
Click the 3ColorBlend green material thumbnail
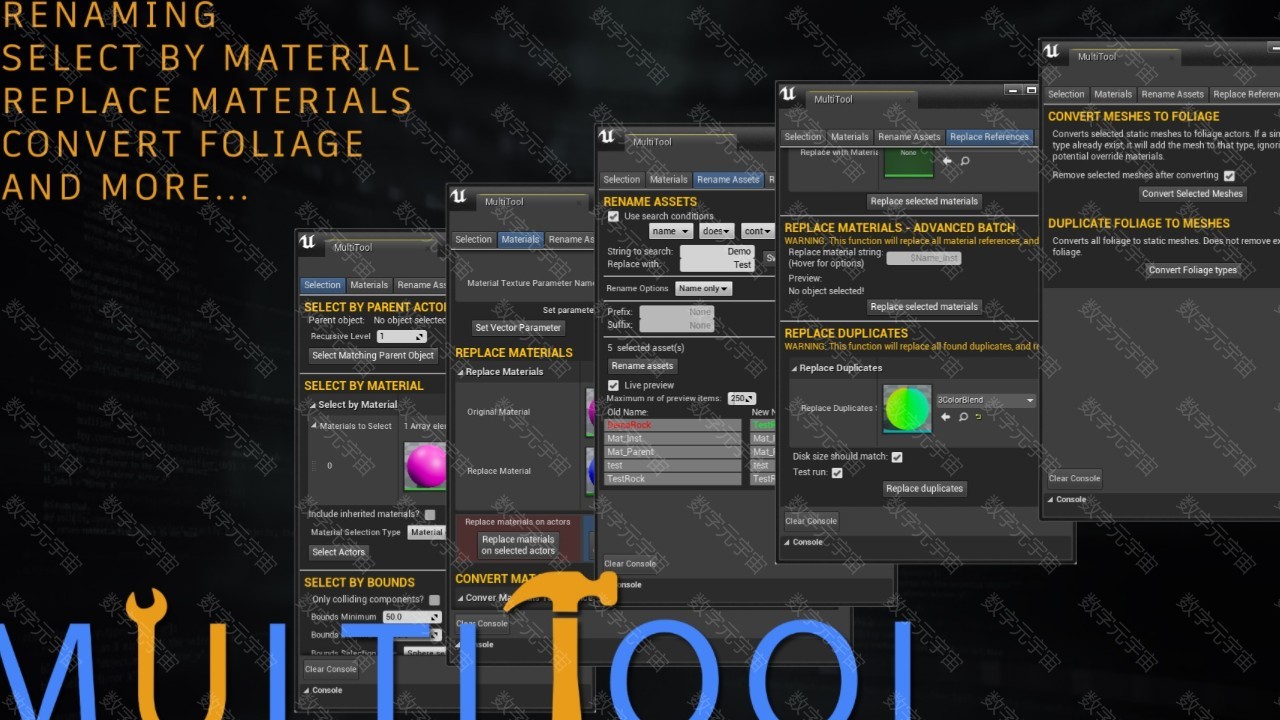[x=907, y=409]
